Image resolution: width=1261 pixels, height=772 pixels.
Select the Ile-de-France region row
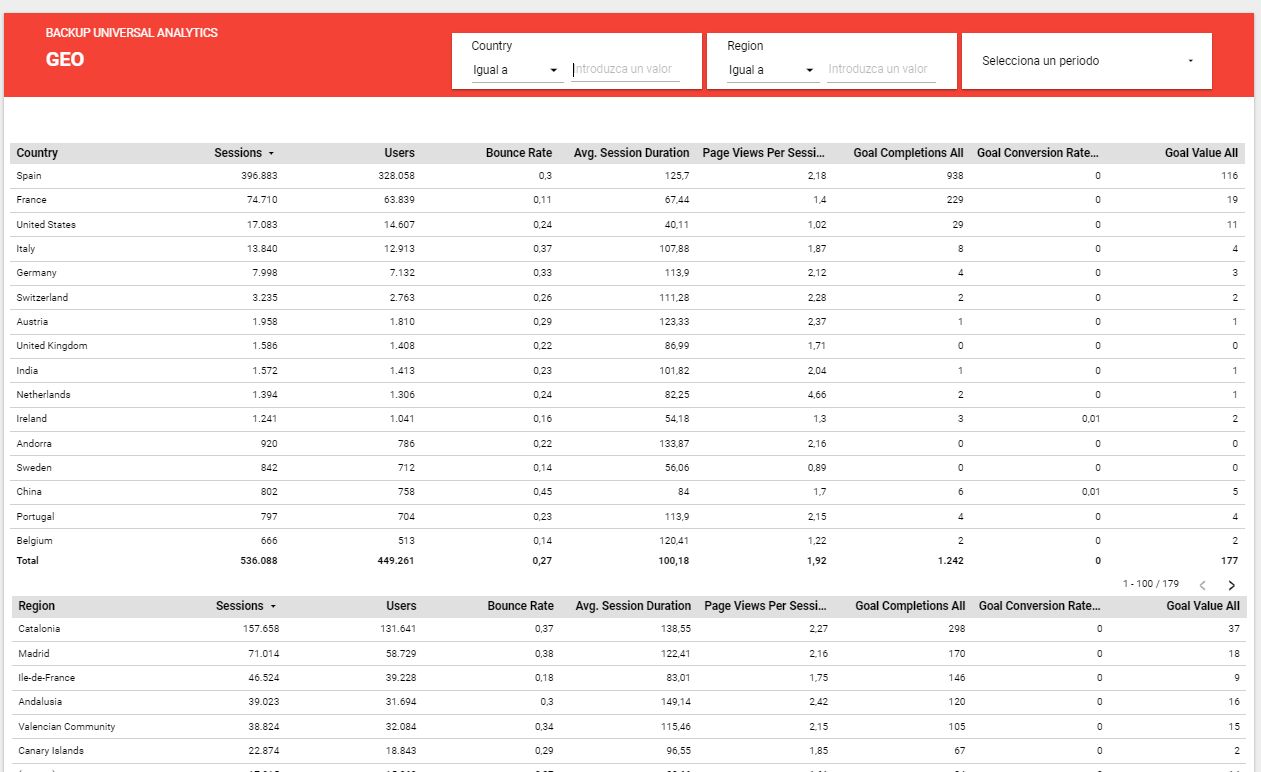(629, 678)
